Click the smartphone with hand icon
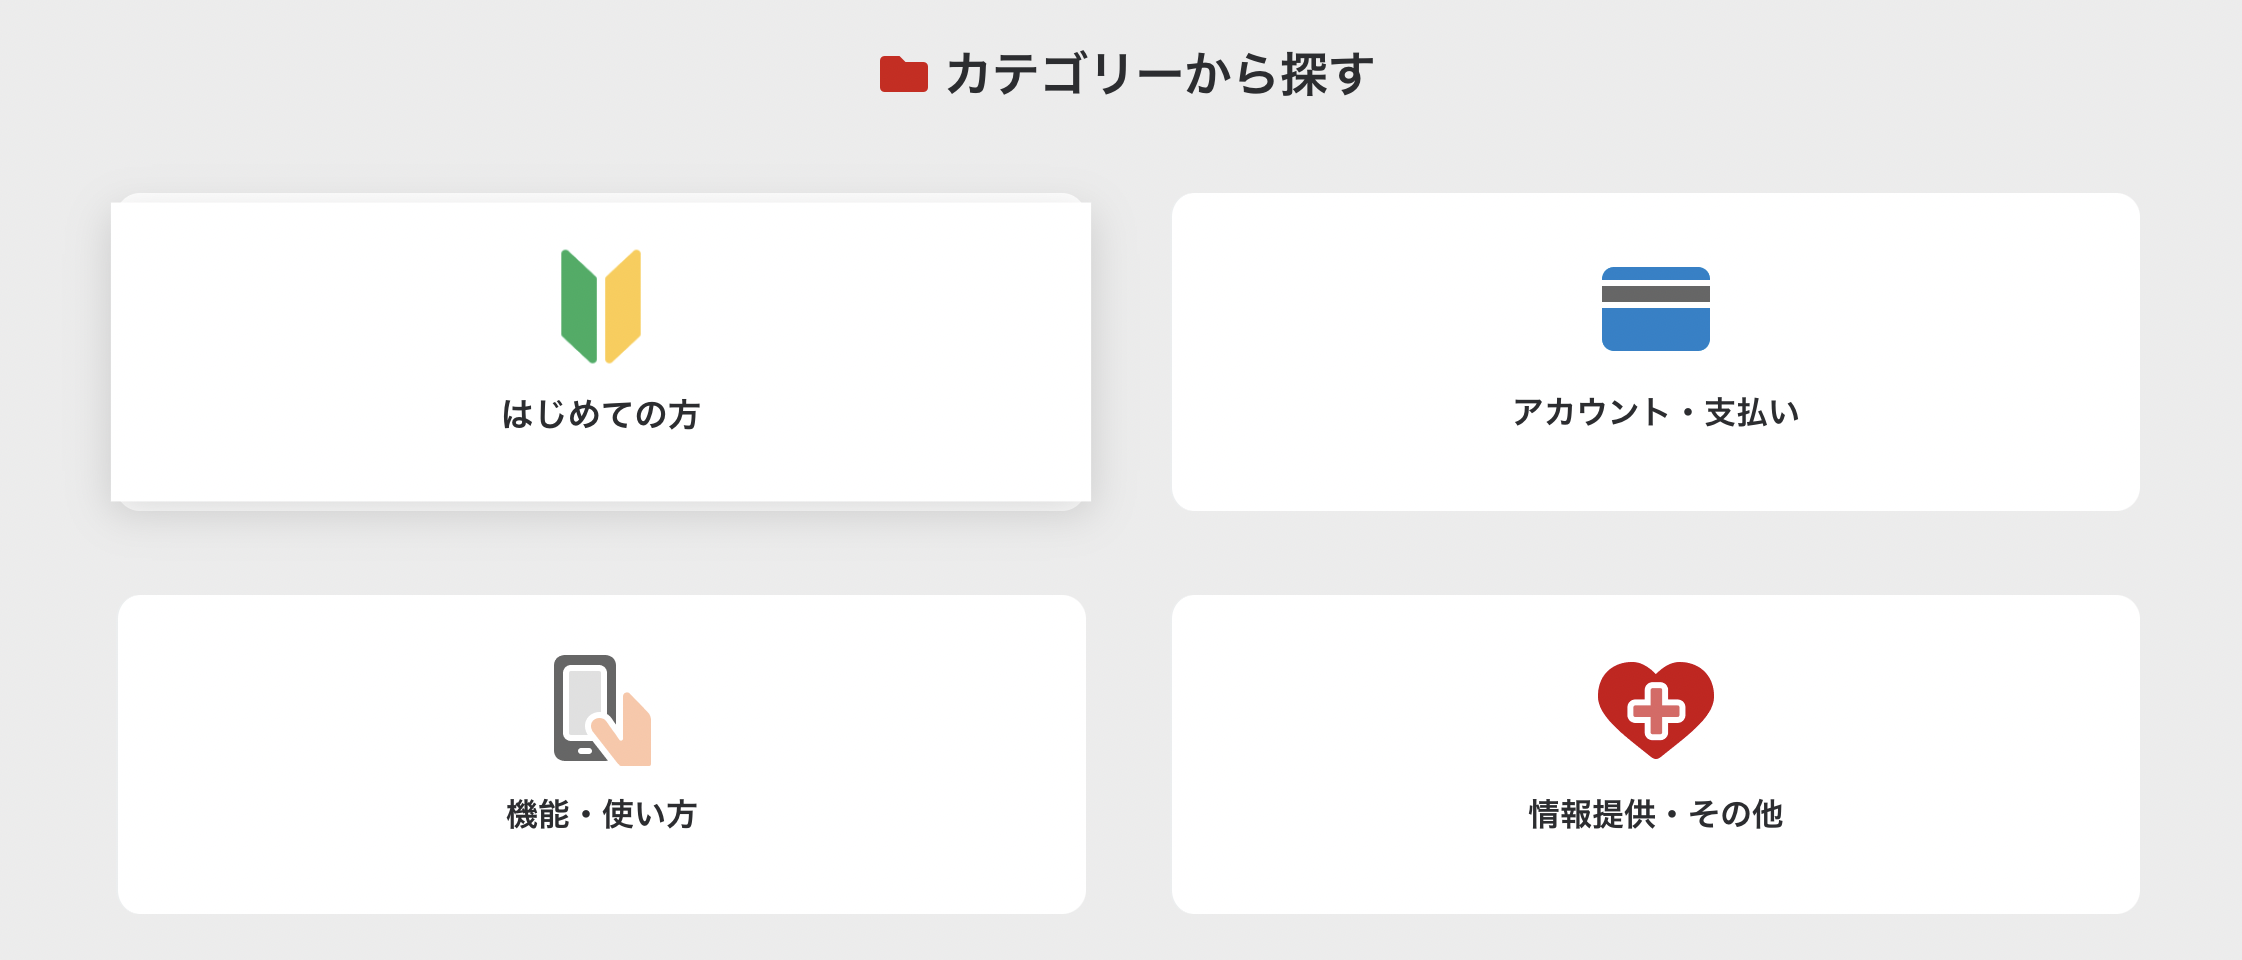Viewport: 2242px width, 960px height. pyautogui.click(x=601, y=710)
